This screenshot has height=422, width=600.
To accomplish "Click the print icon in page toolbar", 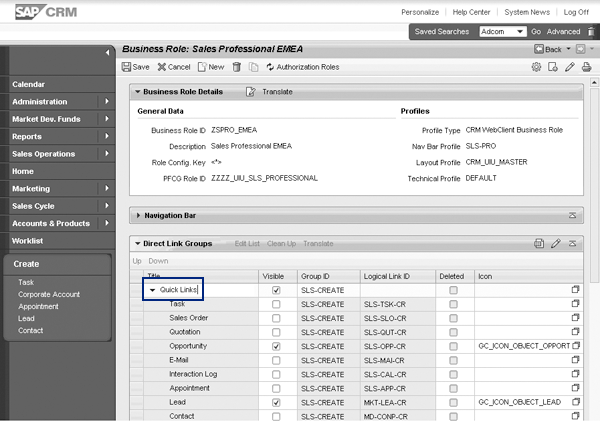I will point(586,67).
